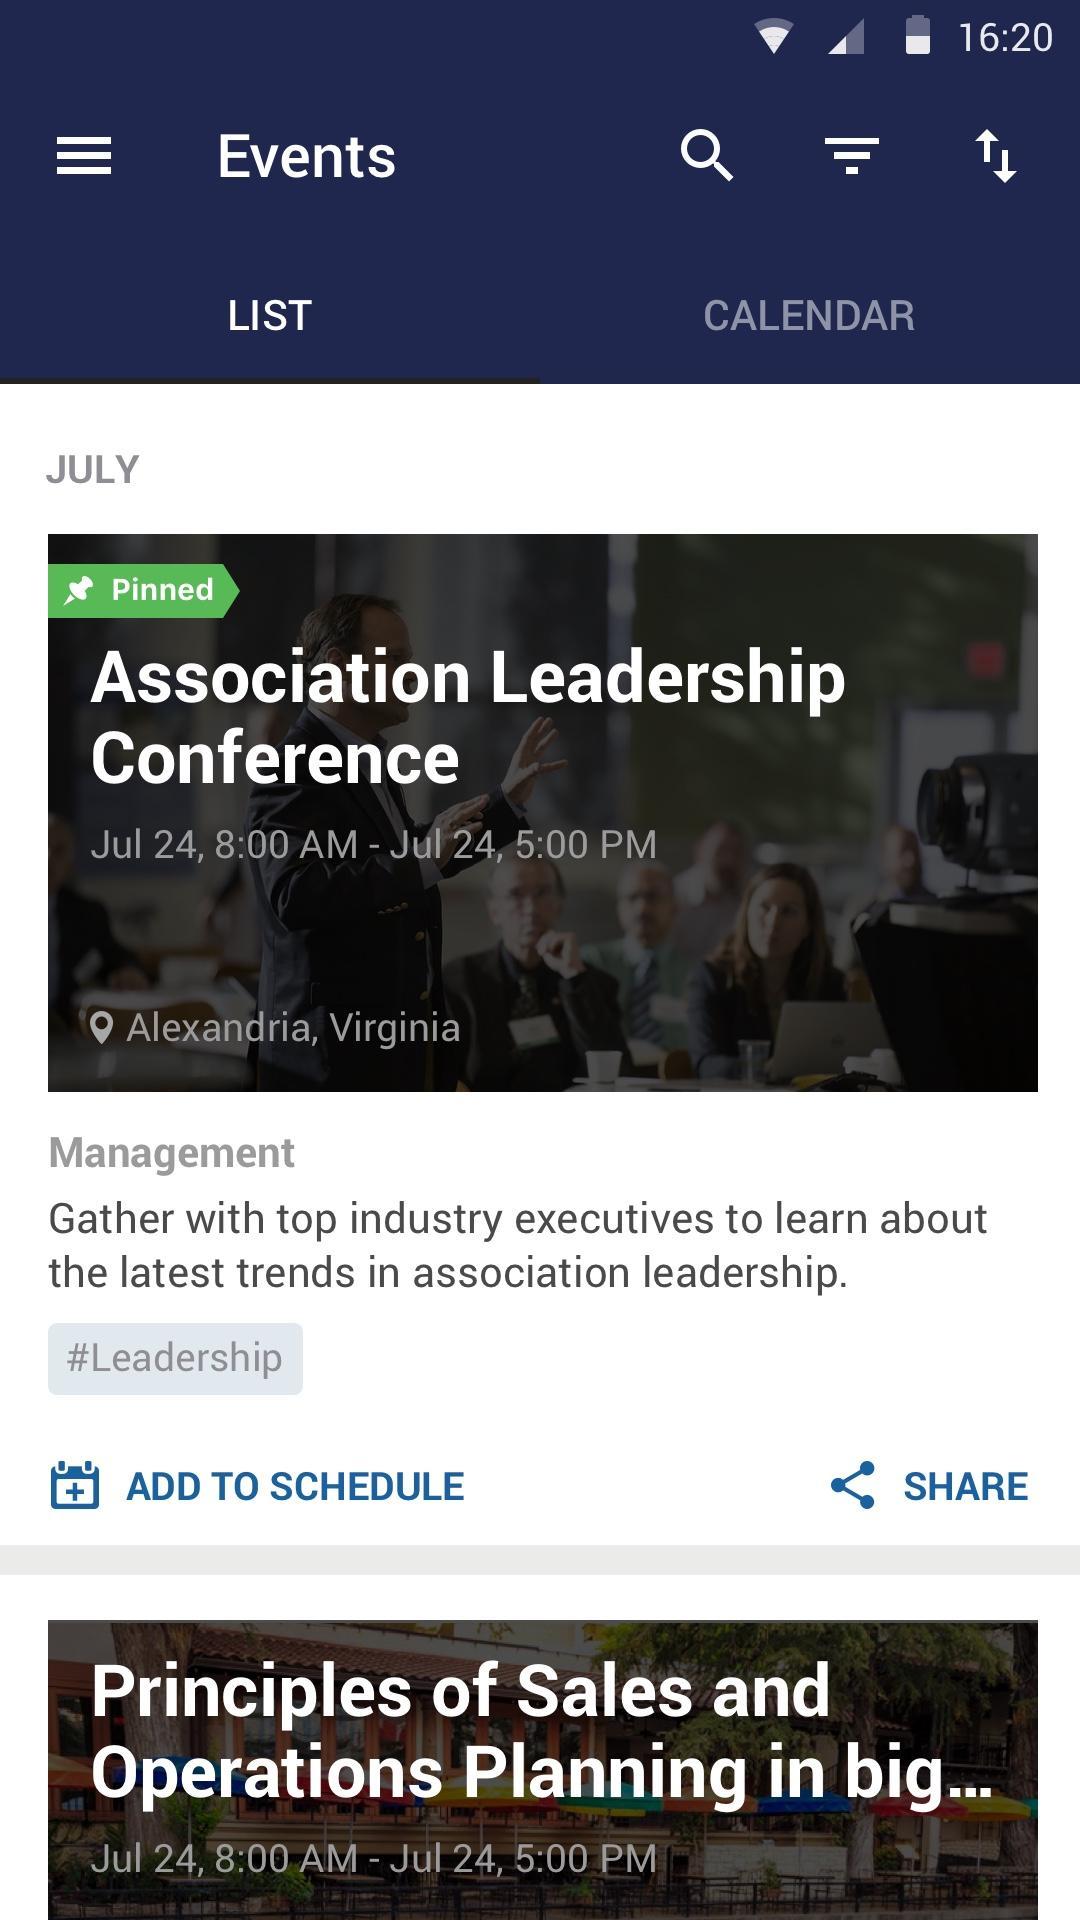Tap the green Pinned badge

point(140,590)
